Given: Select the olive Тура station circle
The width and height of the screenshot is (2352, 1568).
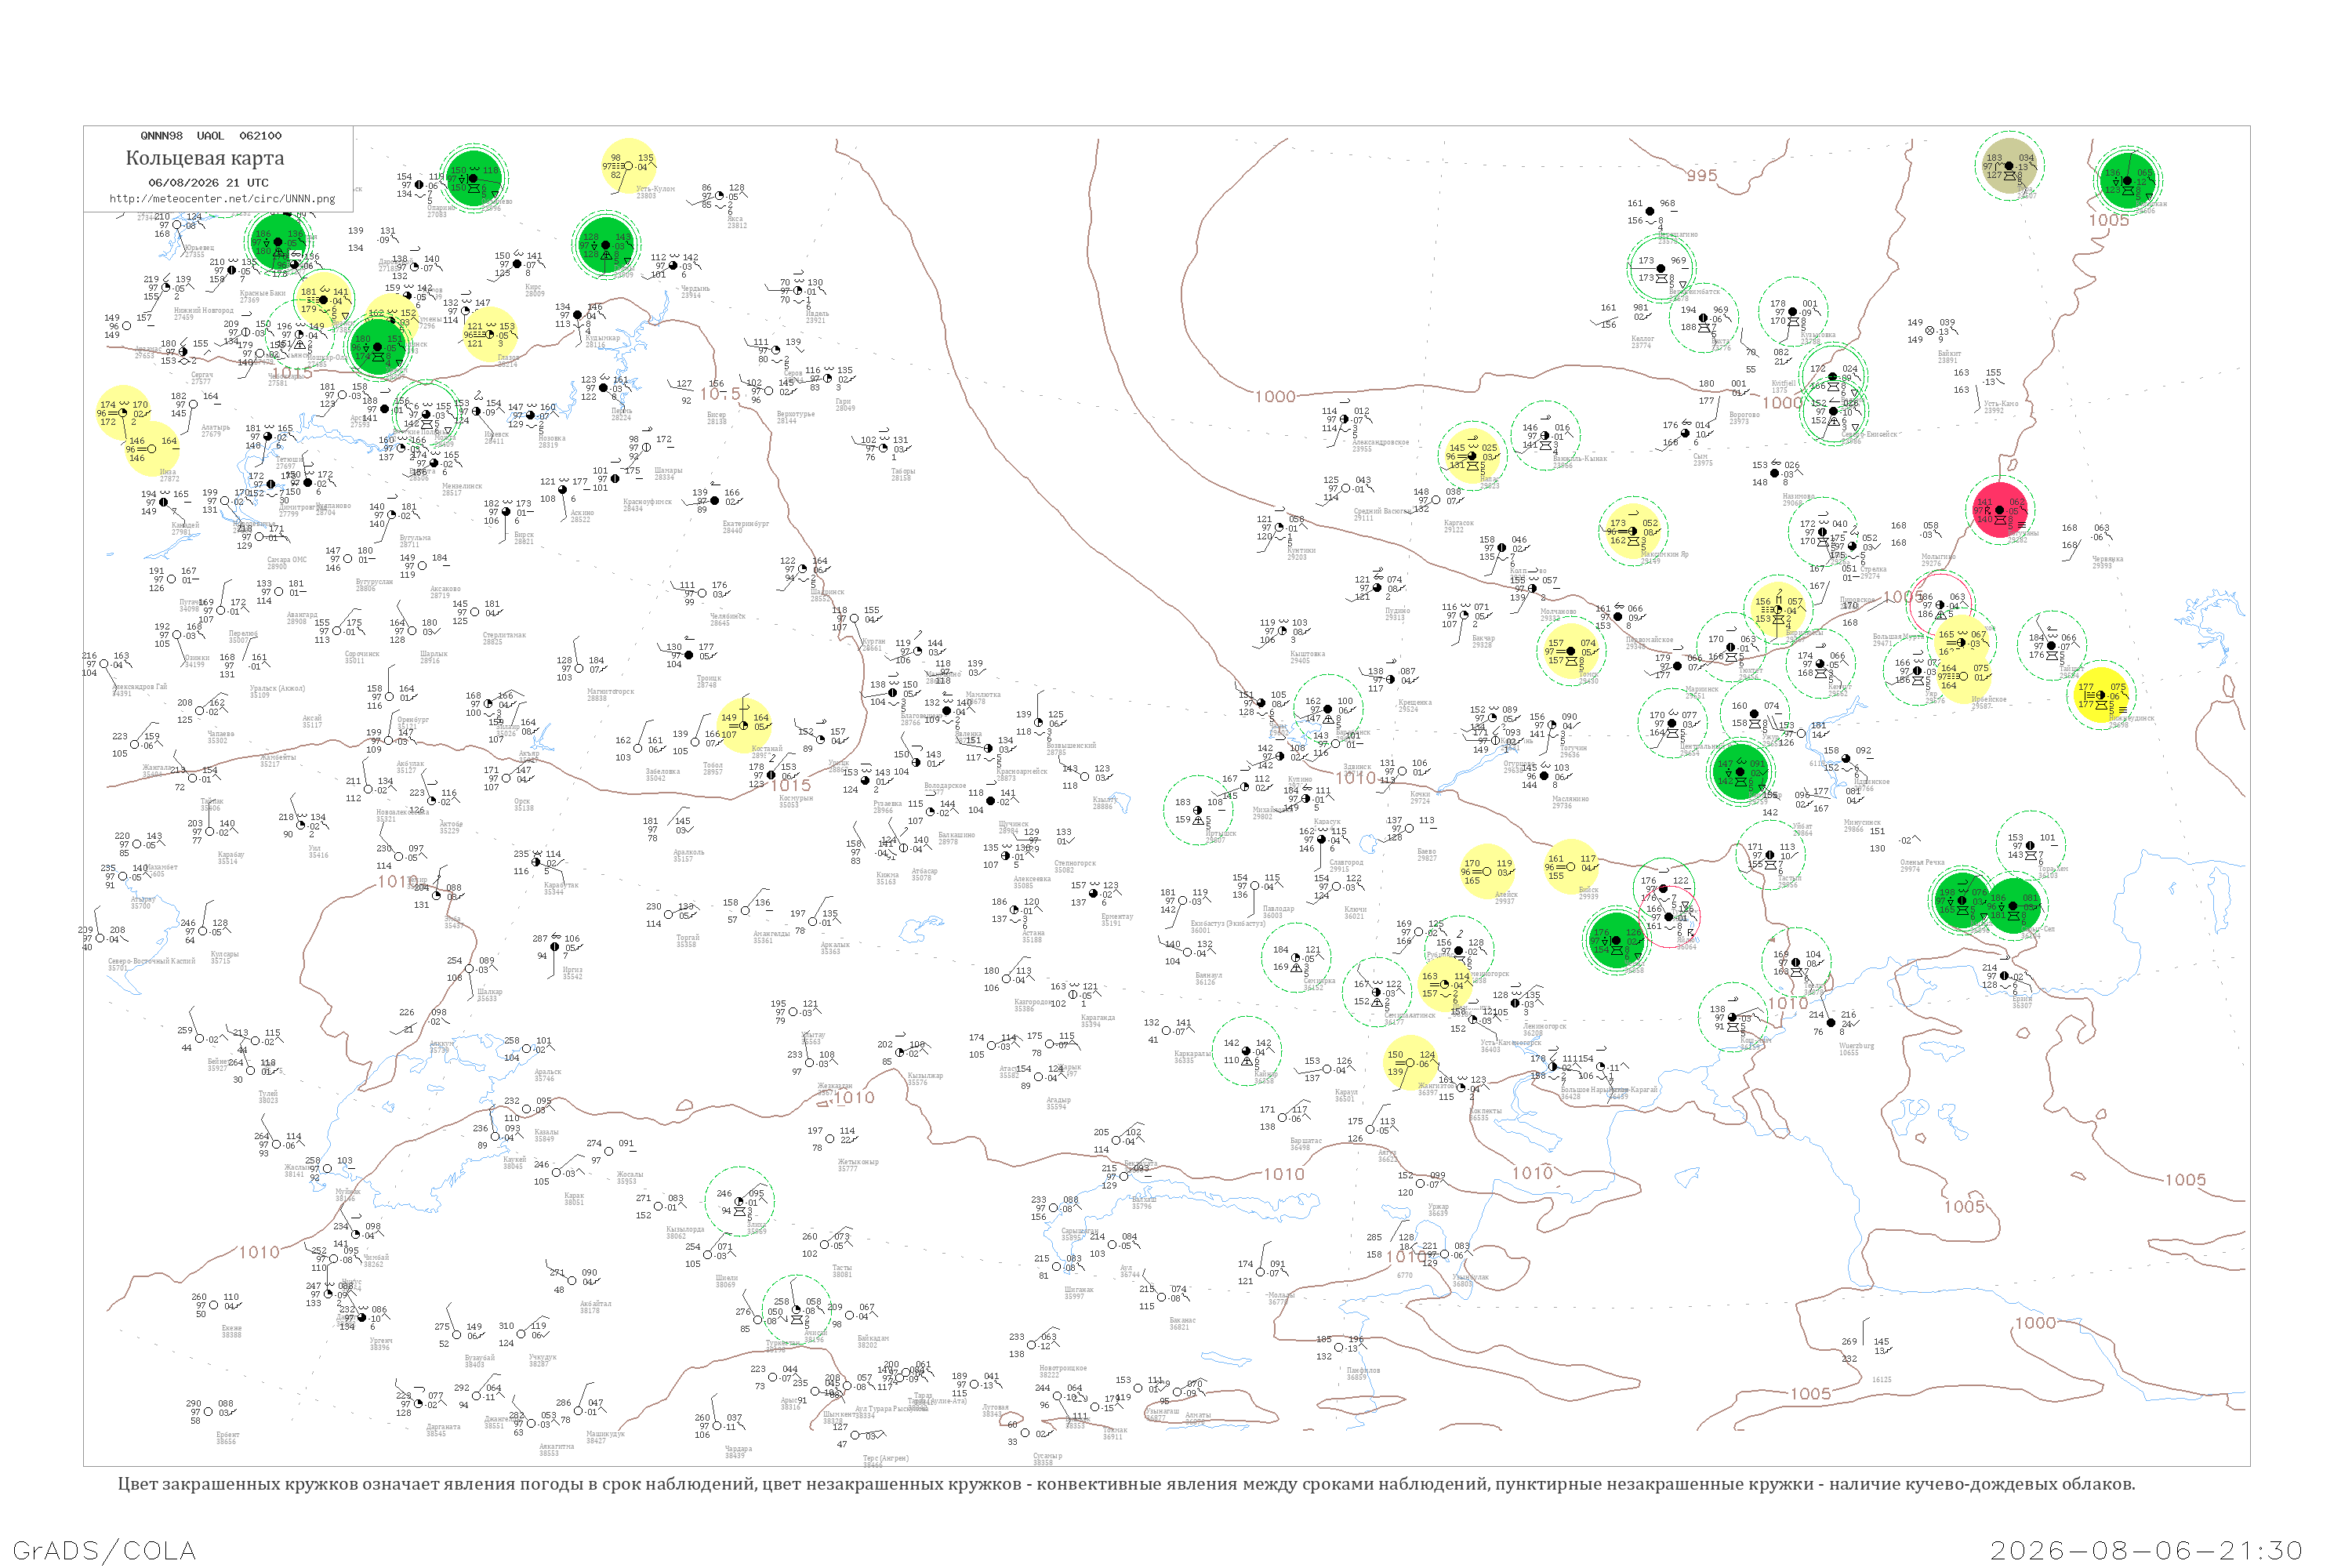Looking at the screenshot, I should [2009, 166].
